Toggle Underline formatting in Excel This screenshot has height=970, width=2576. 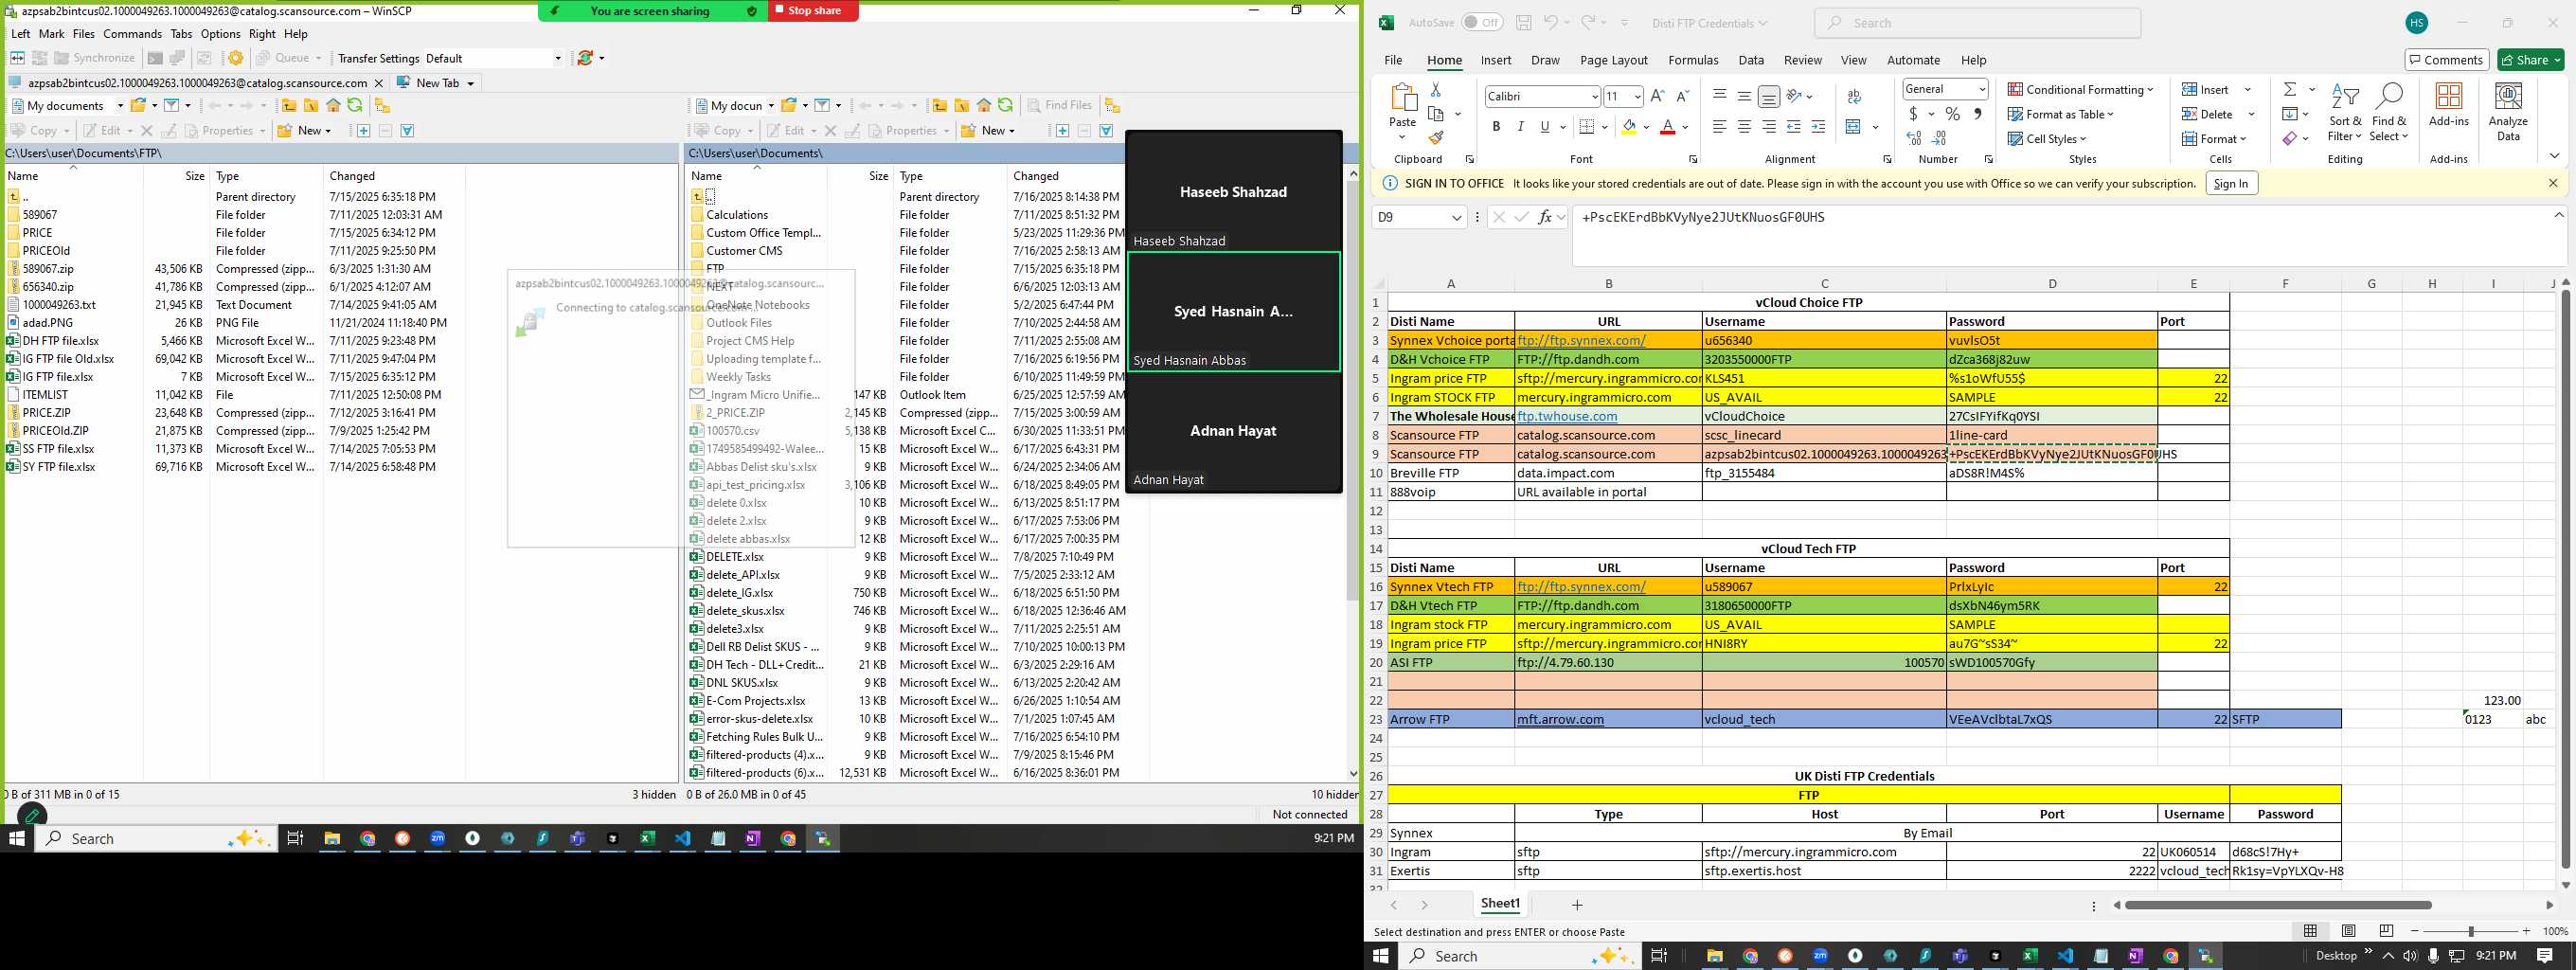pyautogui.click(x=1545, y=127)
